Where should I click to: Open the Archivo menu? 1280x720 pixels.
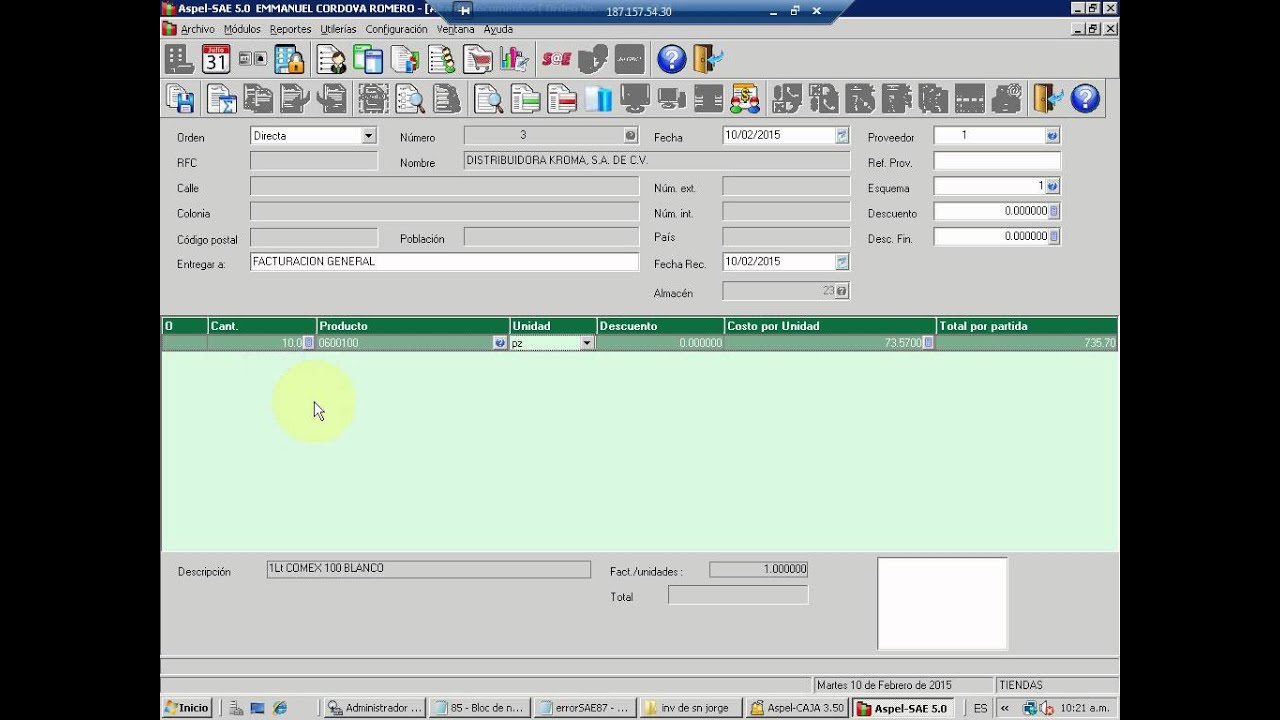click(197, 29)
